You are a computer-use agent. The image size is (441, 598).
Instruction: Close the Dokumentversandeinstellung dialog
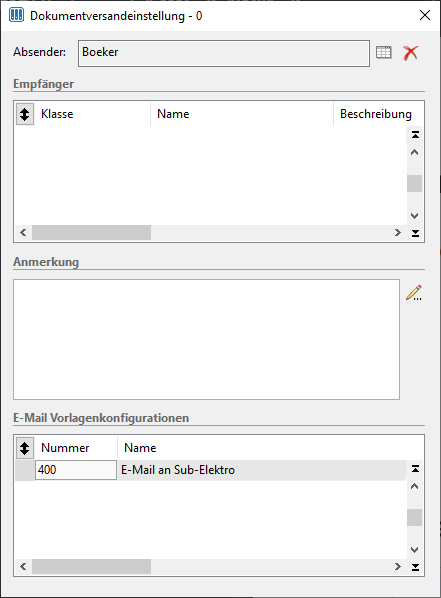(425, 15)
